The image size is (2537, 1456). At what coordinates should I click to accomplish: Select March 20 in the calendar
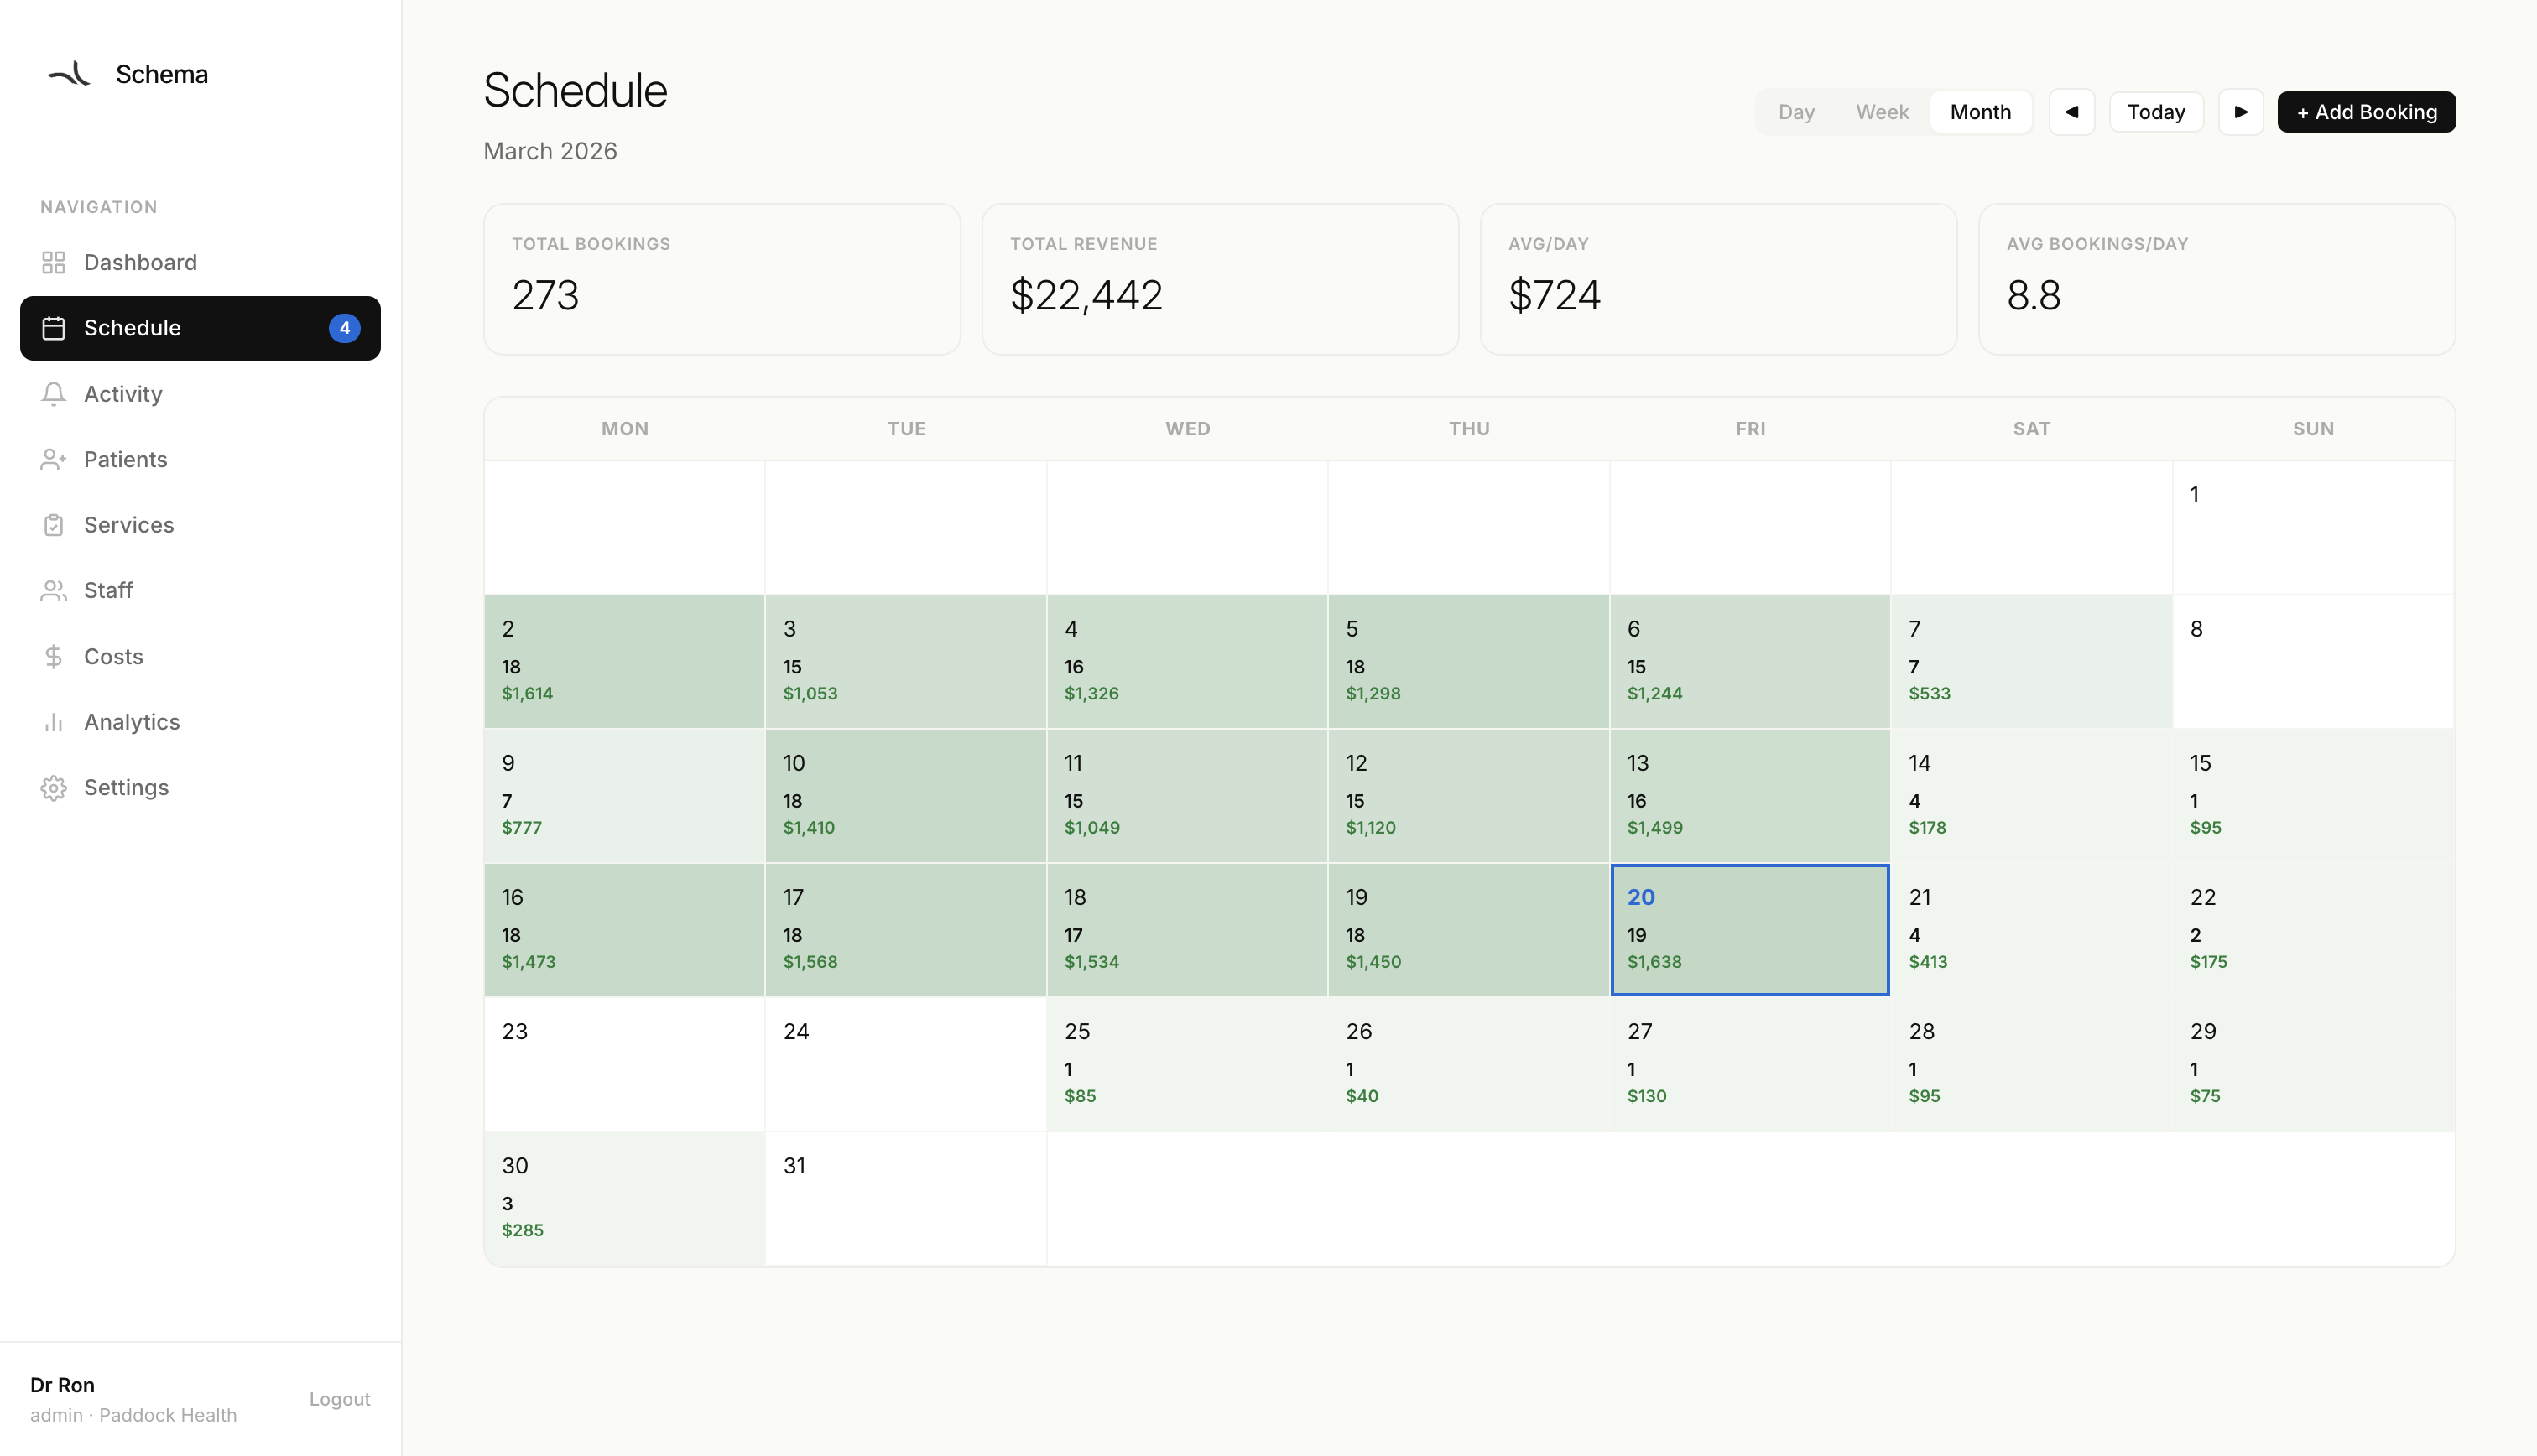point(1749,928)
